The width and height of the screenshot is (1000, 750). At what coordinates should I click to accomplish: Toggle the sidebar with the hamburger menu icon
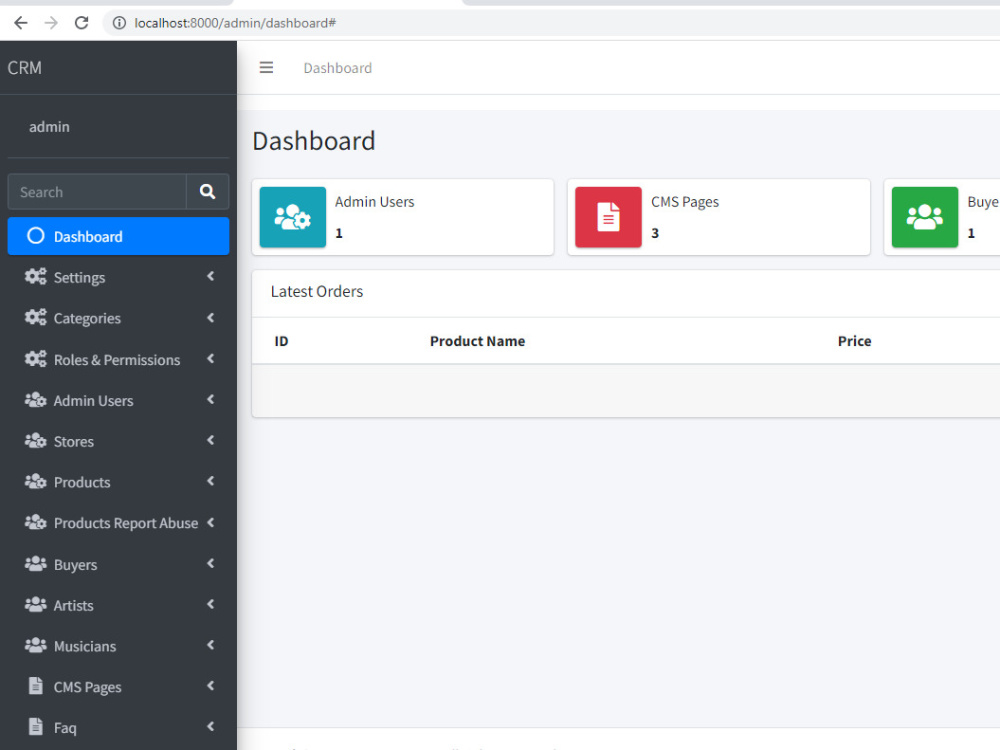pos(266,68)
